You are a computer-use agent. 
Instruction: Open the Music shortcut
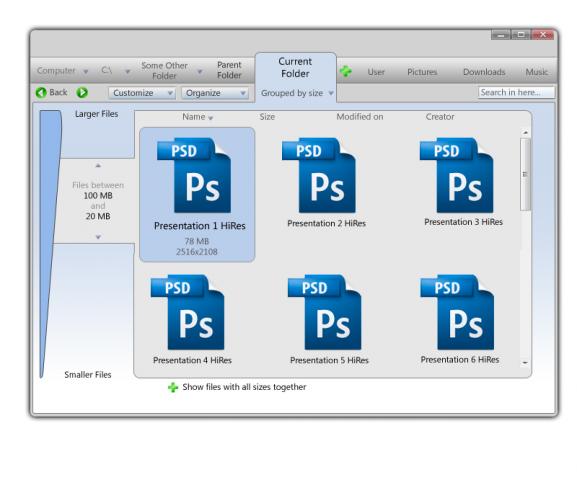point(537,72)
